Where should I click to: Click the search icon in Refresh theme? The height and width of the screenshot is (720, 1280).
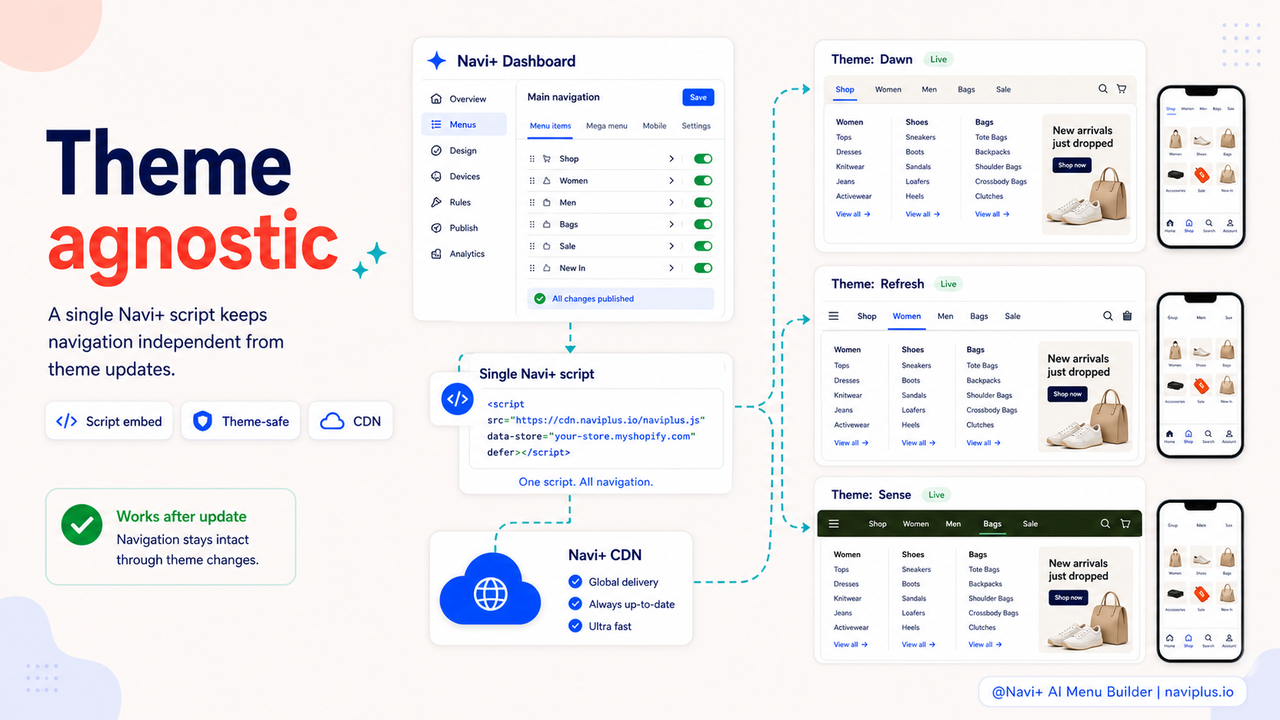pyautogui.click(x=1108, y=316)
